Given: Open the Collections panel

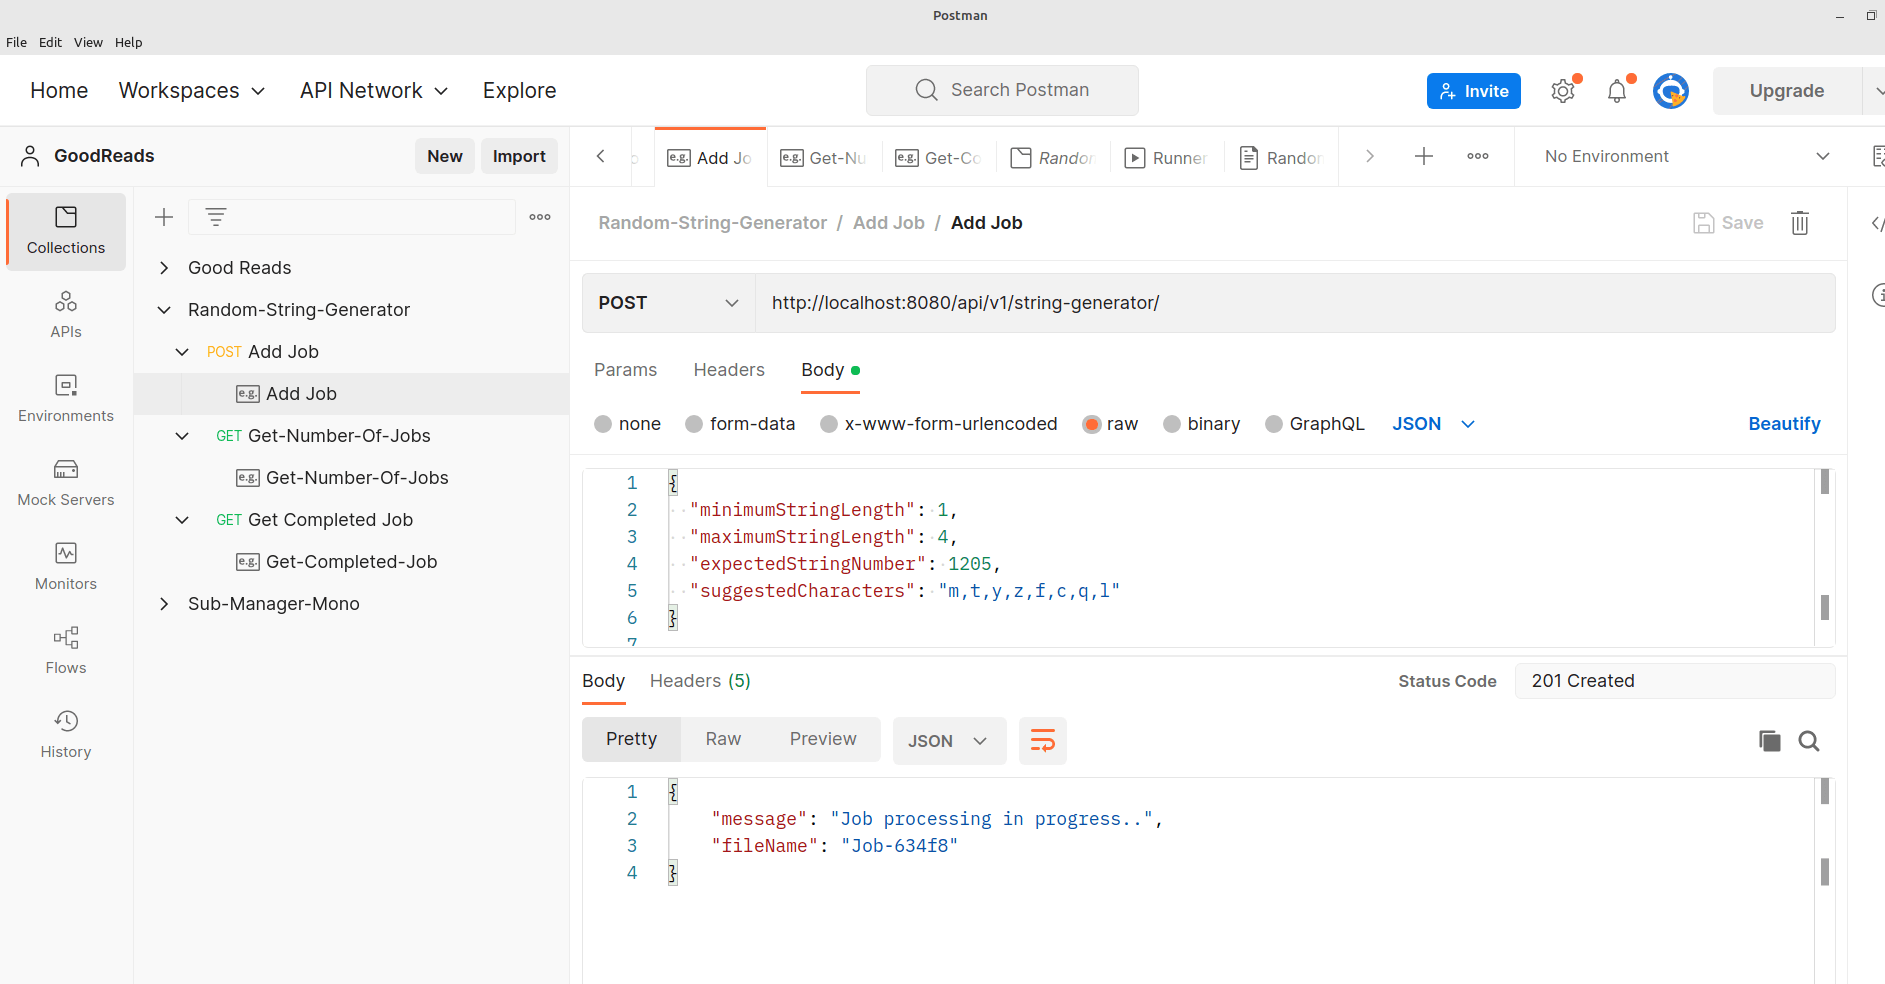Looking at the screenshot, I should point(65,231).
